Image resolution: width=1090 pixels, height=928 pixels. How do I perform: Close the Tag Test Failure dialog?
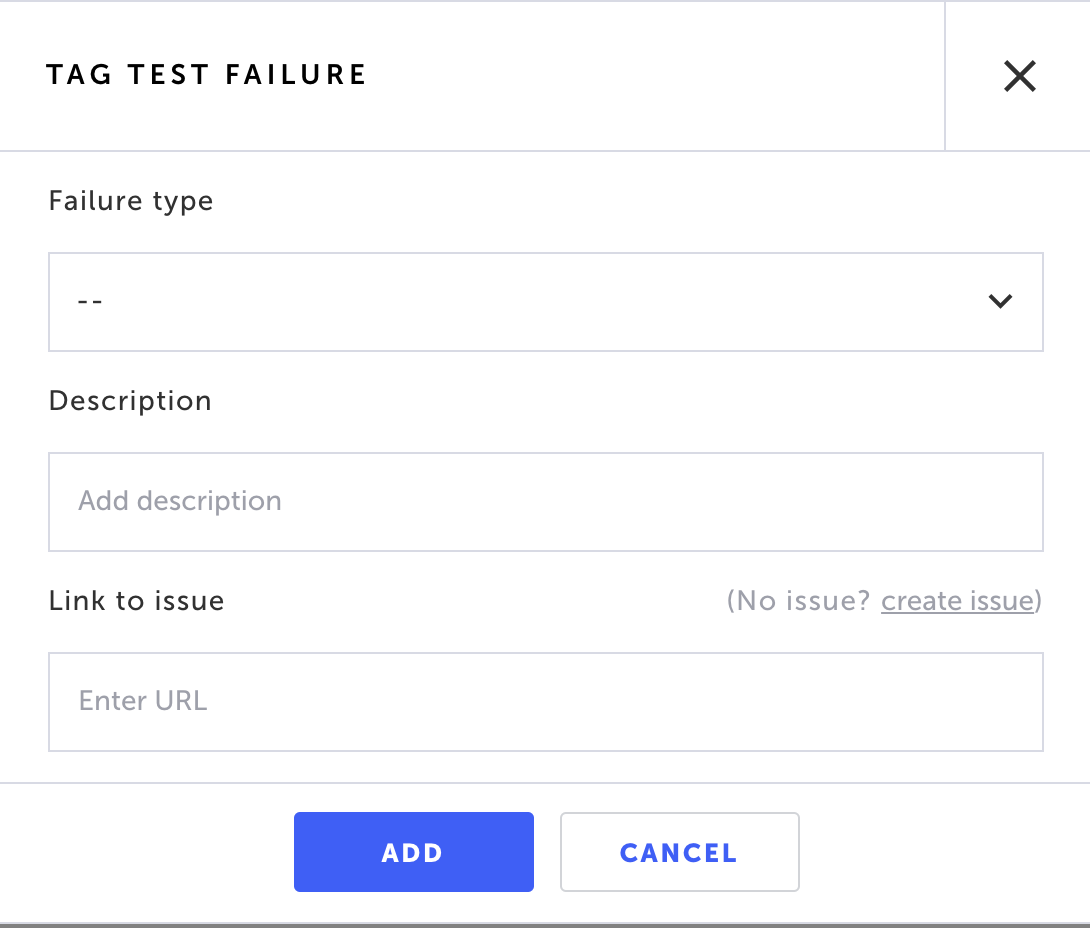pyautogui.click(x=1019, y=76)
